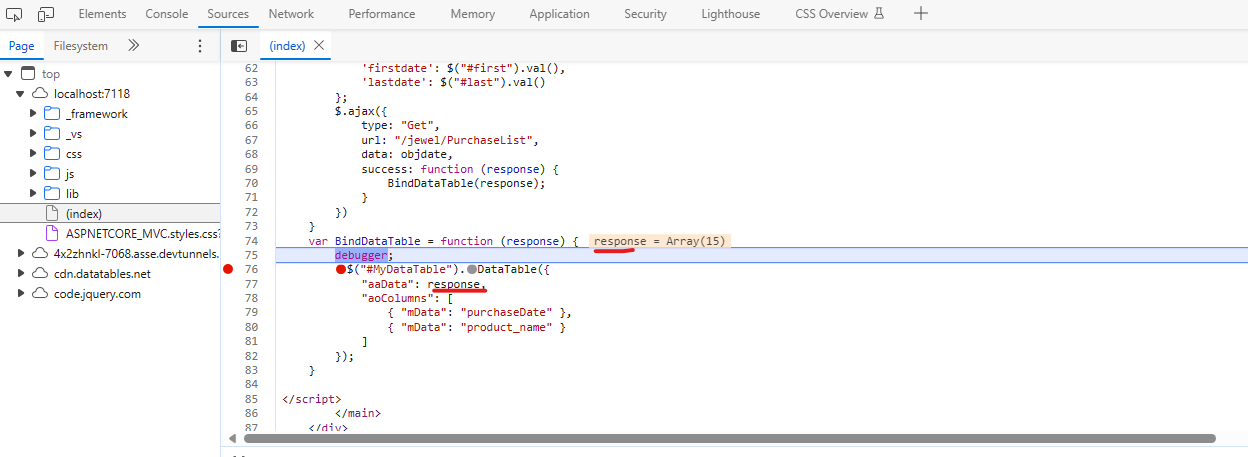
Task: Open the Application tab
Action: [x=560, y=14]
